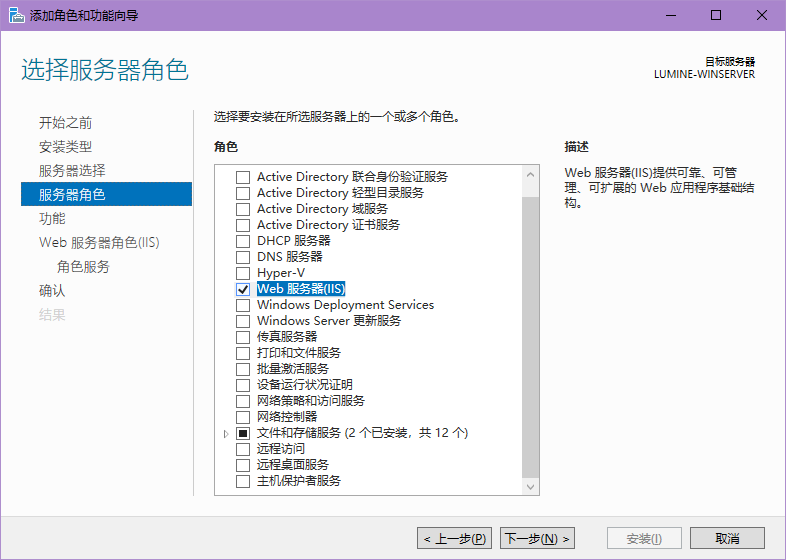
Task: Tick the DHCP 服务器 checkbox
Action: point(242,241)
